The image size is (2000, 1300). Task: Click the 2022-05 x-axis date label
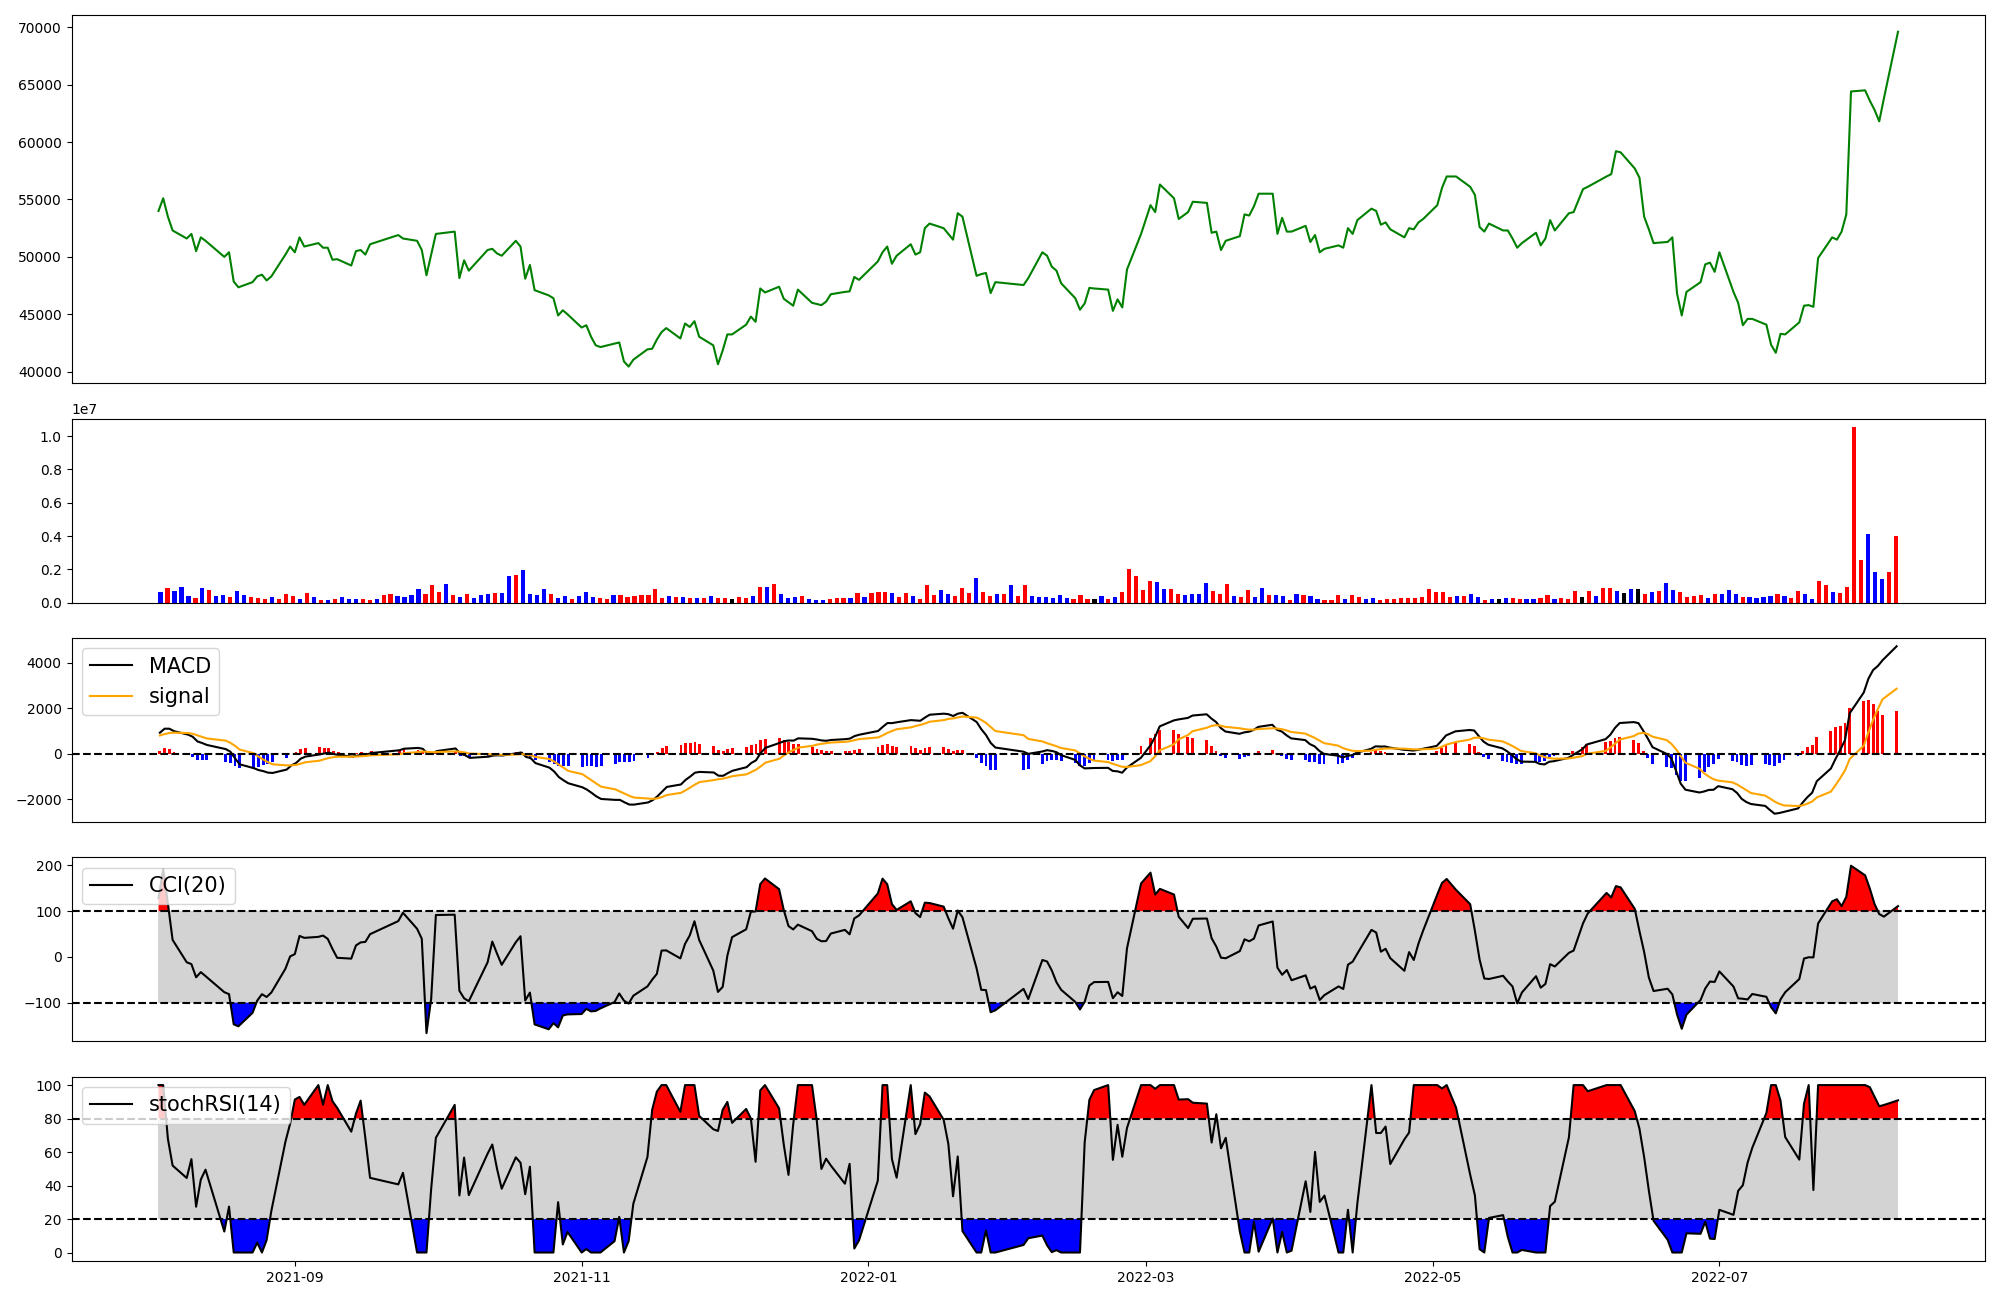[x=1432, y=1277]
